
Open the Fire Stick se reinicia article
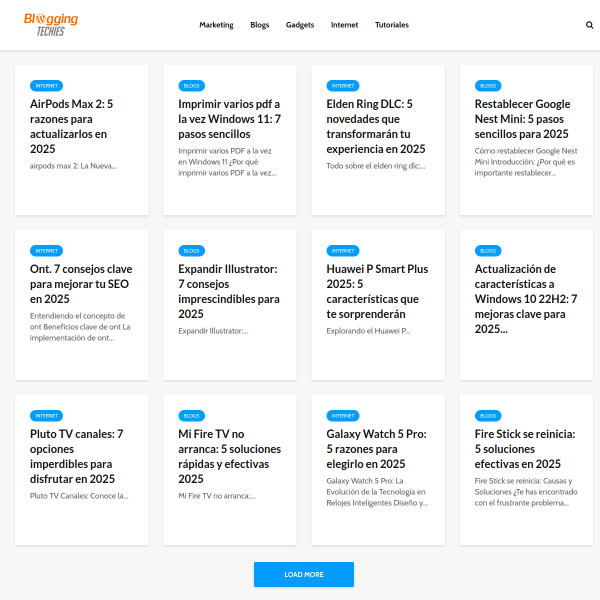[525, 449]
